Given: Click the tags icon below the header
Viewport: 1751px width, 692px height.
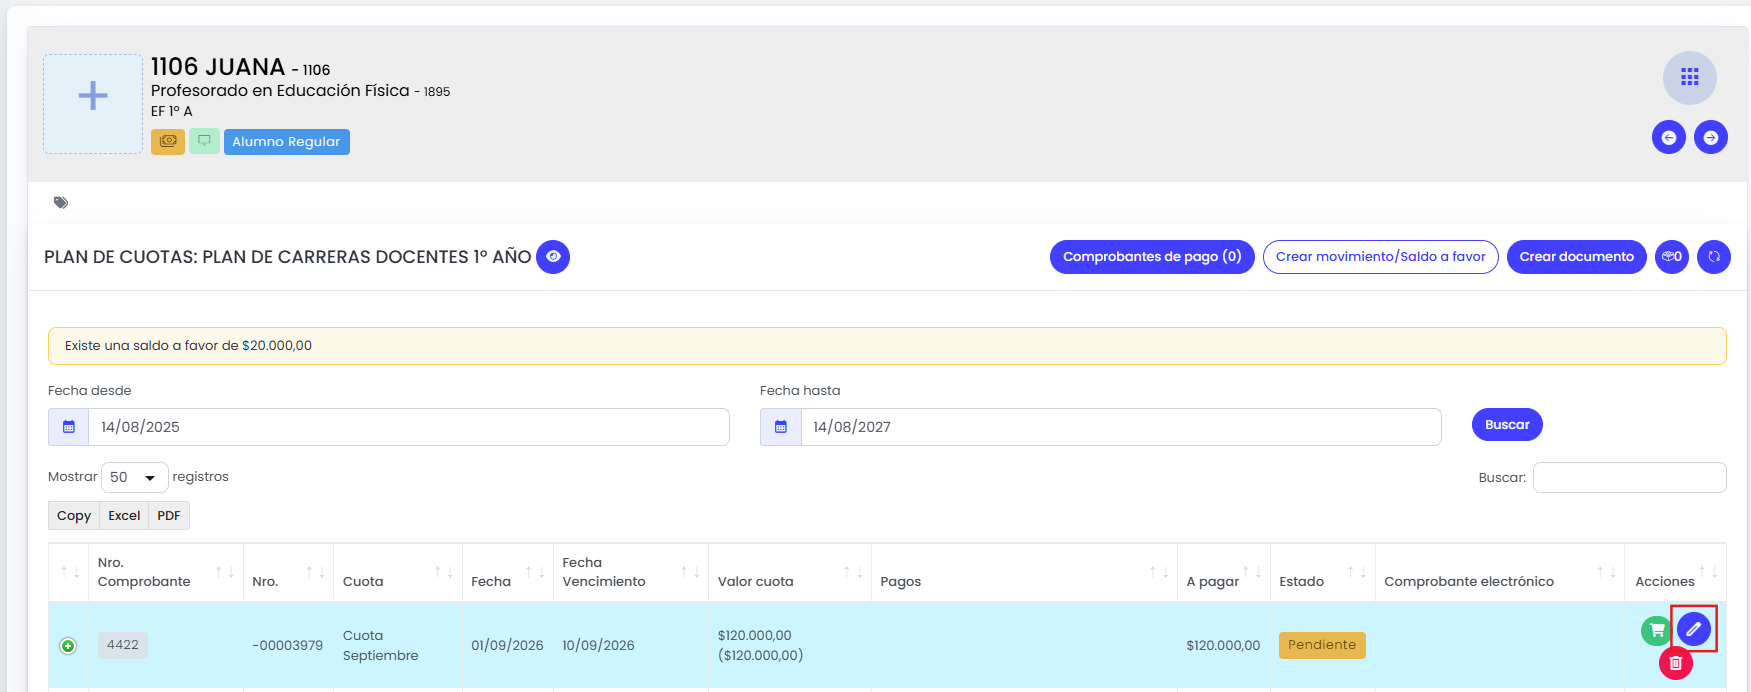Looking at the screenshot, I should [x=61, y=203].
